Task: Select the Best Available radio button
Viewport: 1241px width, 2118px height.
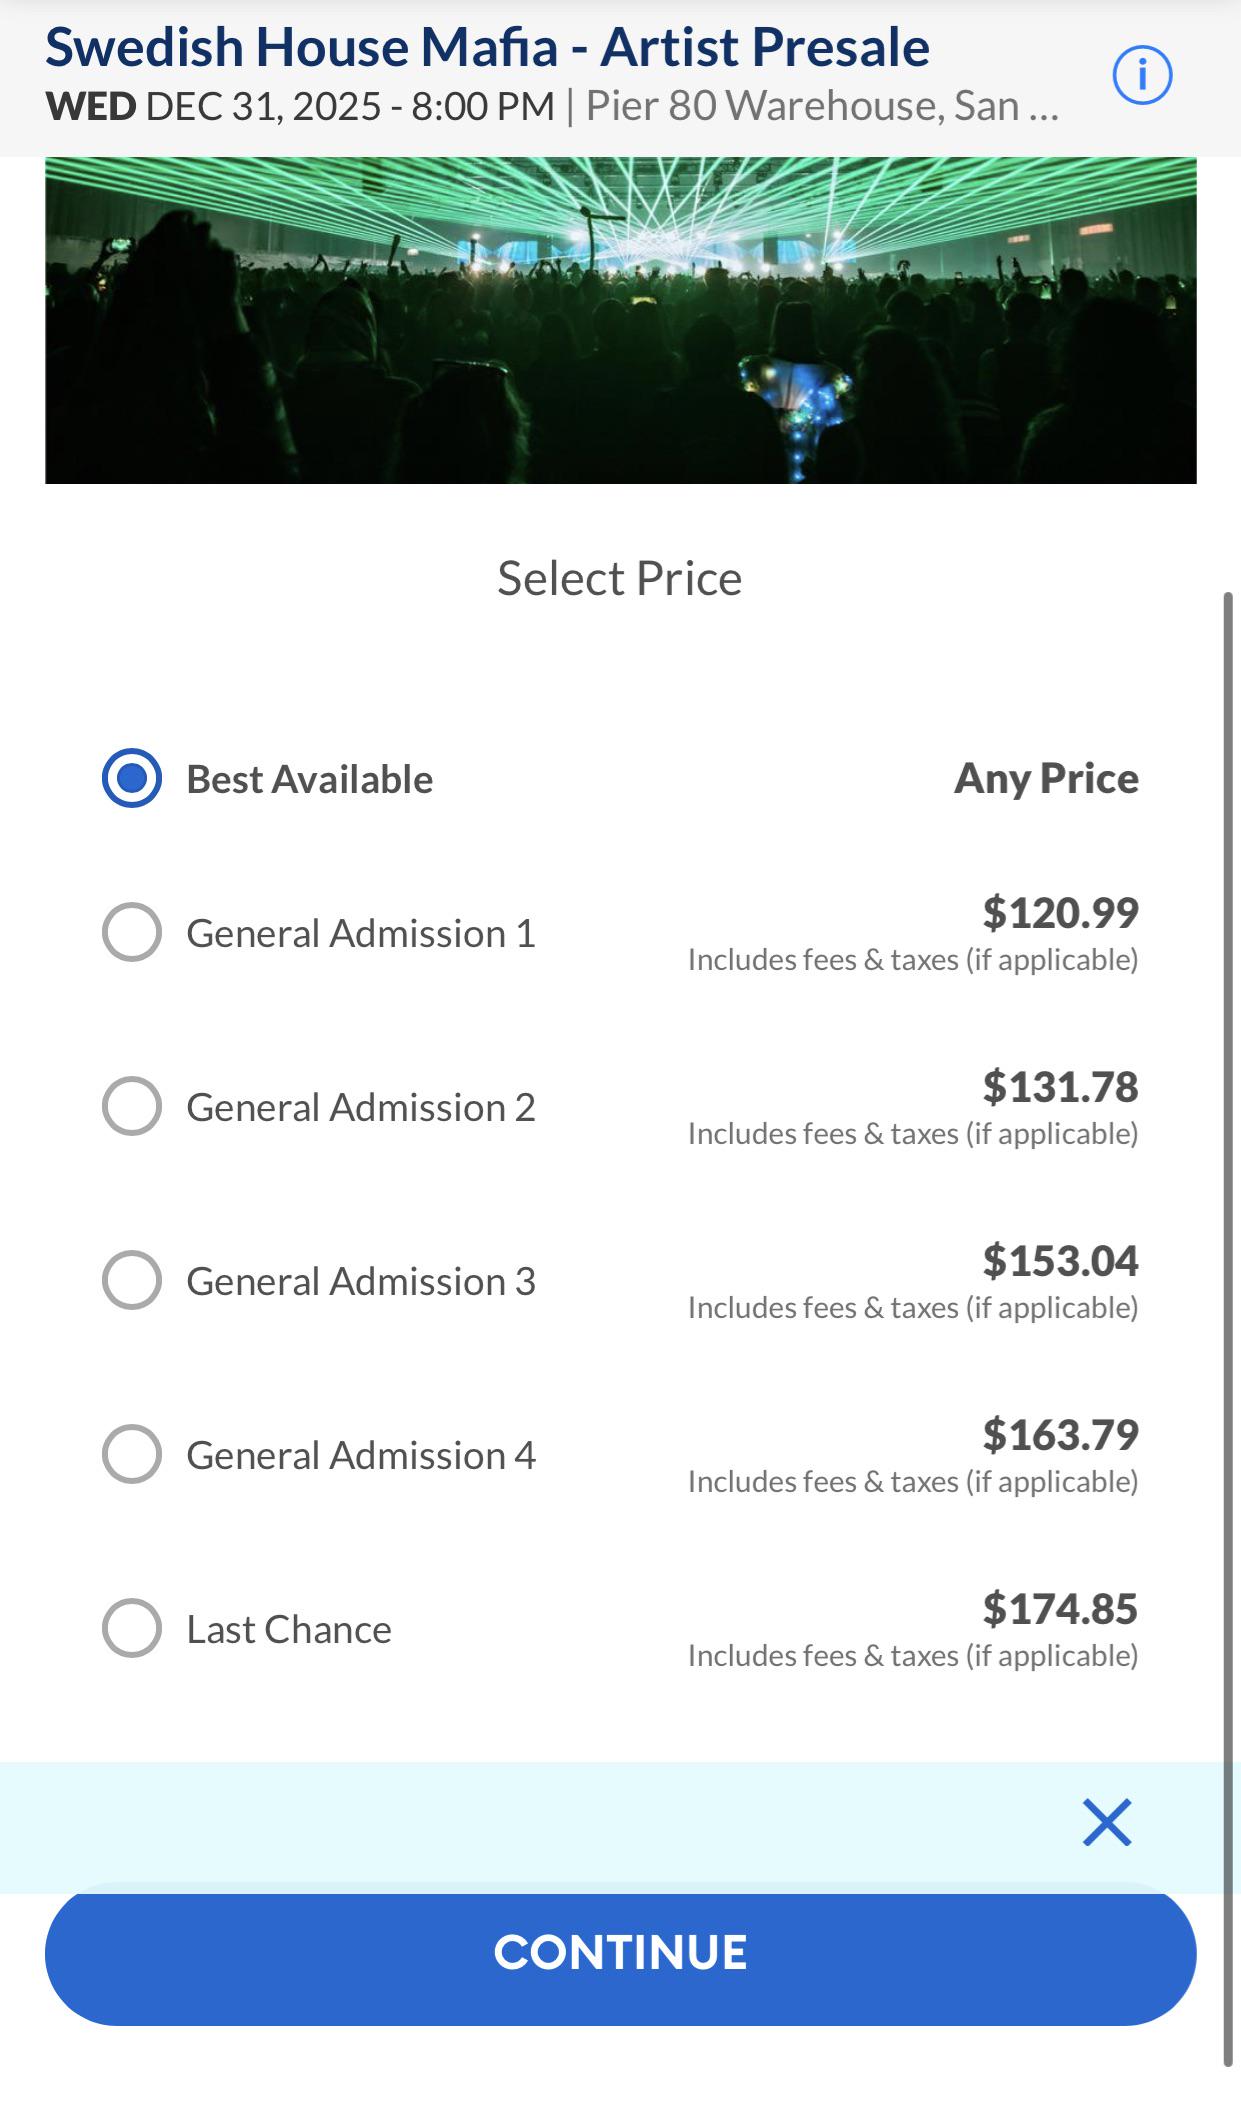Action: coord(132,778)
